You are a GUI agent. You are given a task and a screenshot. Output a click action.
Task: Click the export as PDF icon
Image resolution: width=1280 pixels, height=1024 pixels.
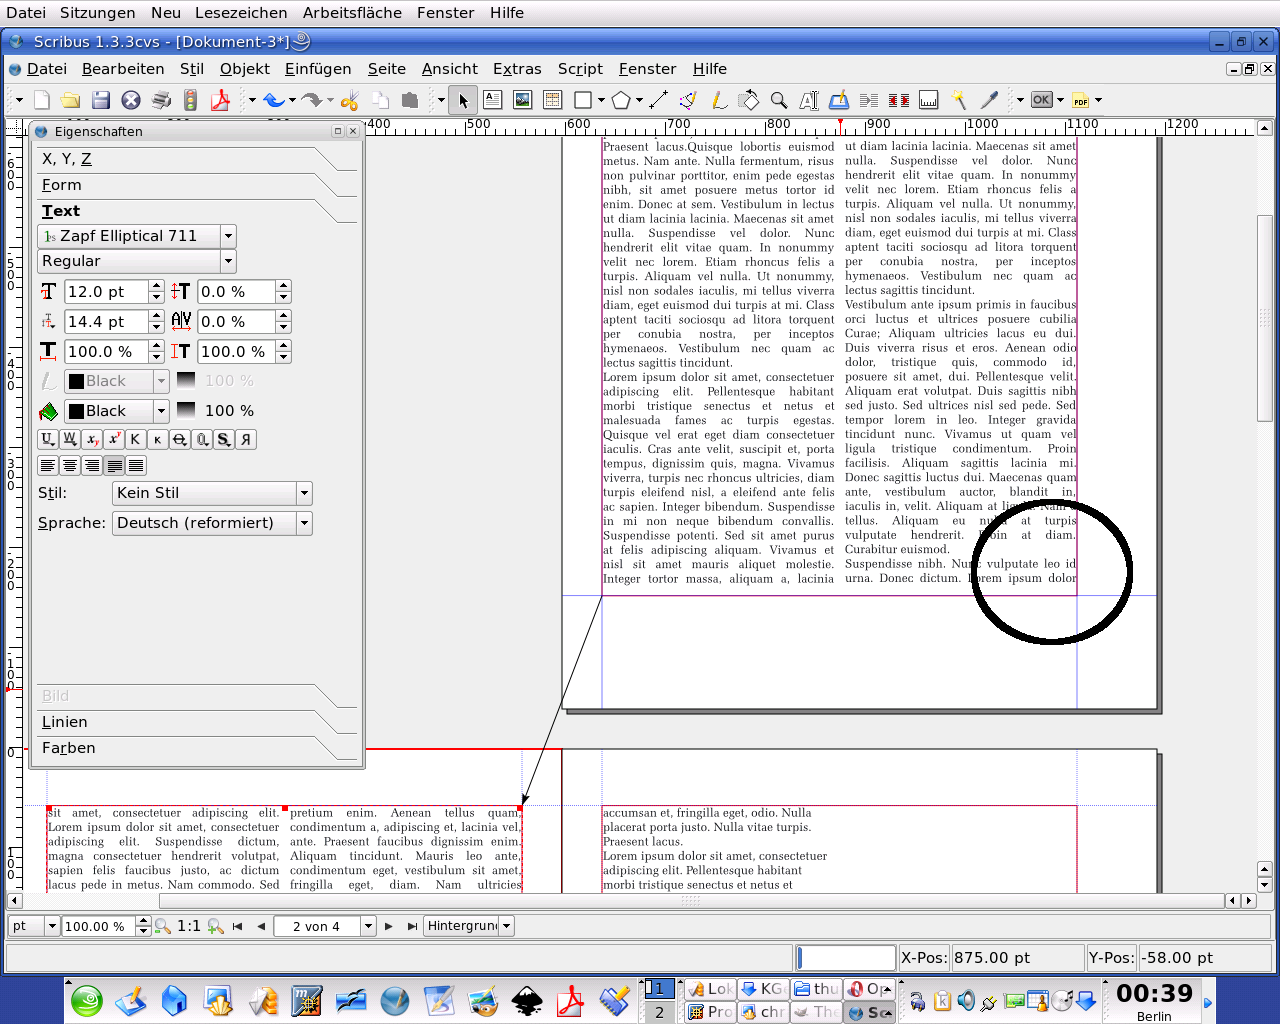tap(220, 100)
